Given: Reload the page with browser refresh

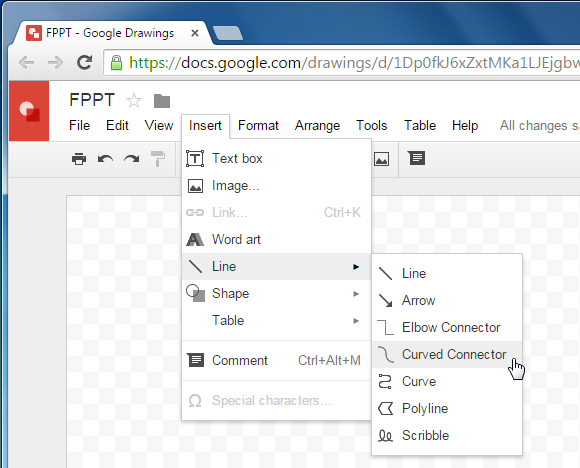Looking at the screenshot, I should [x=84, y=62].
